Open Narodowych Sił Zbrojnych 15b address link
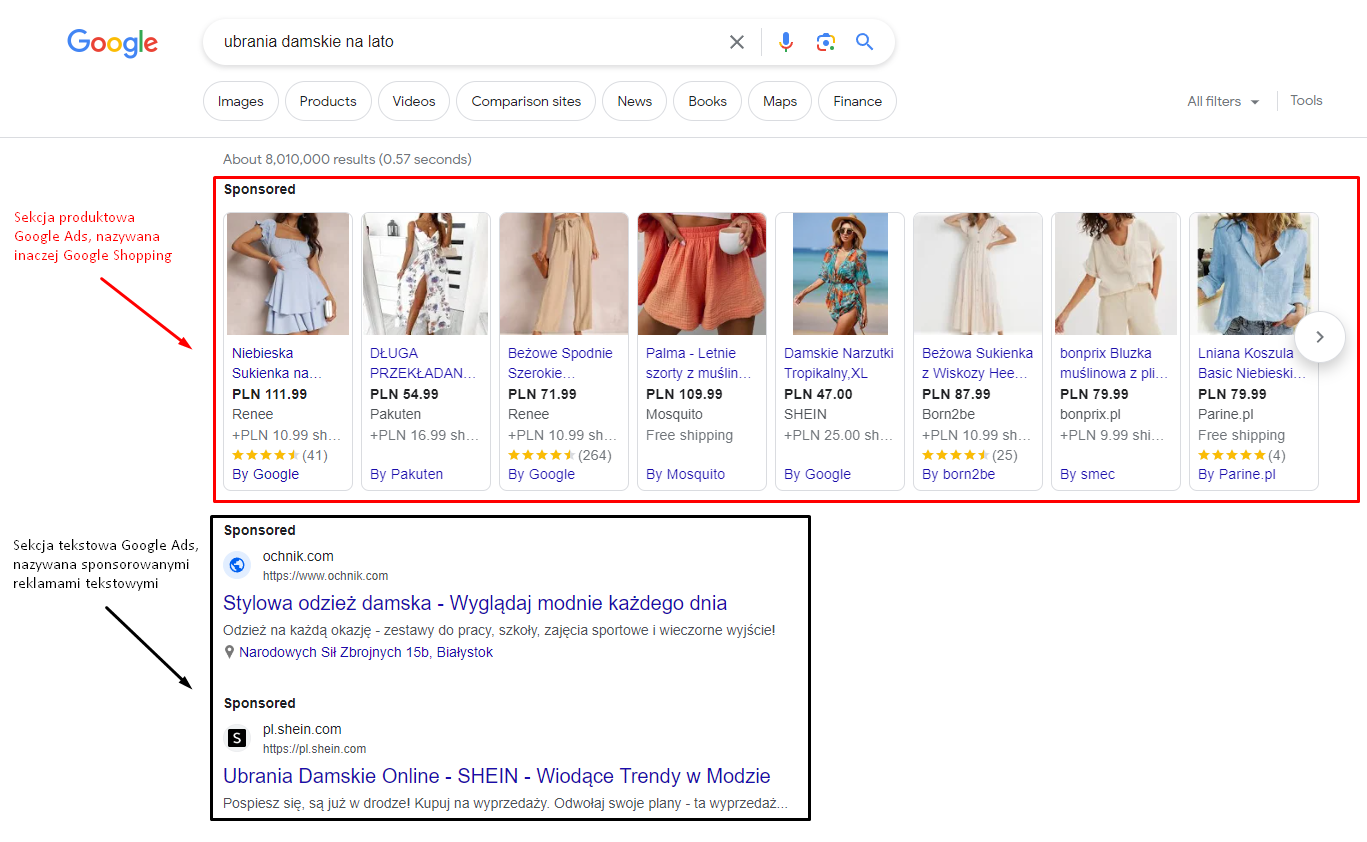This screenshot has height=842, width=1367. coord(366,652)
